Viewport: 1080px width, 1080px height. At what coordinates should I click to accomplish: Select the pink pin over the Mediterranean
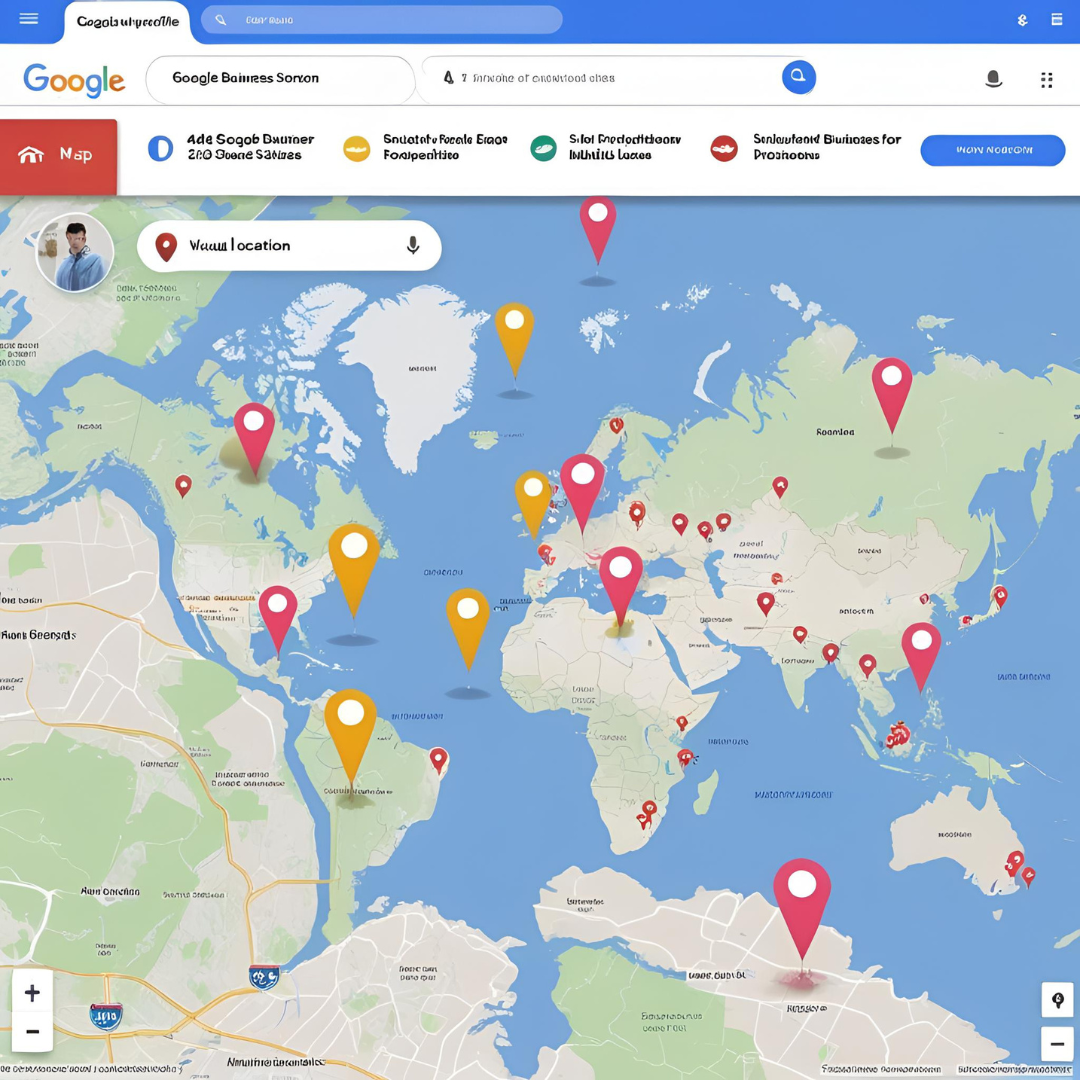click(621, 588)
